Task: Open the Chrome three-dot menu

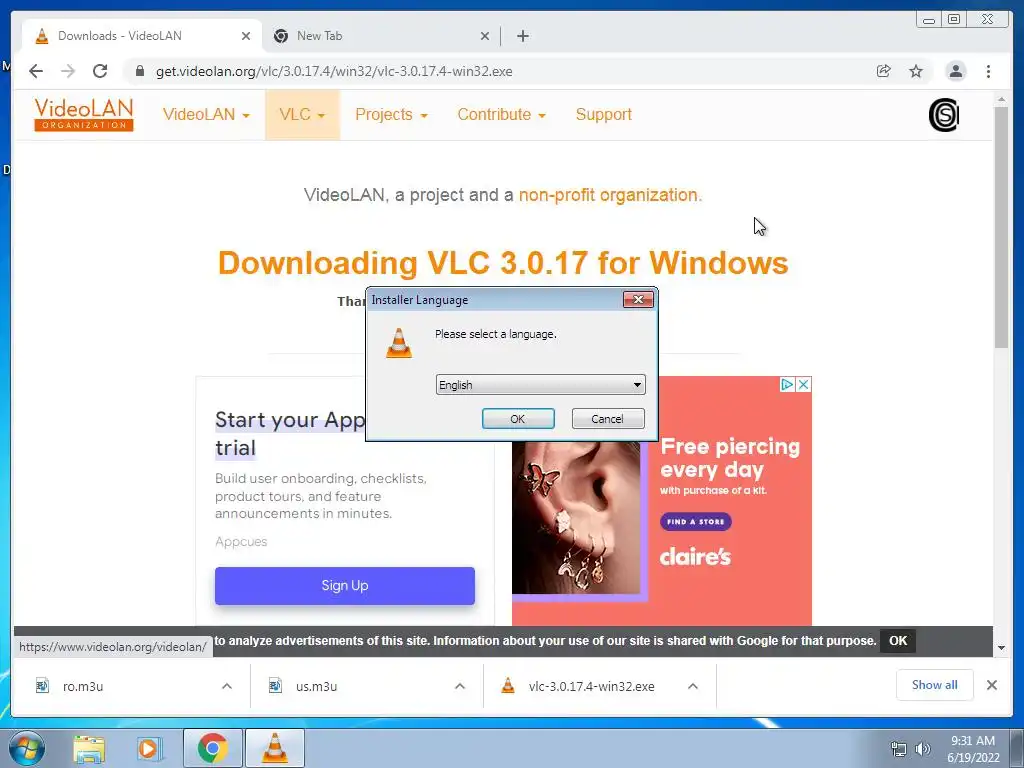Action: point(988,71)
